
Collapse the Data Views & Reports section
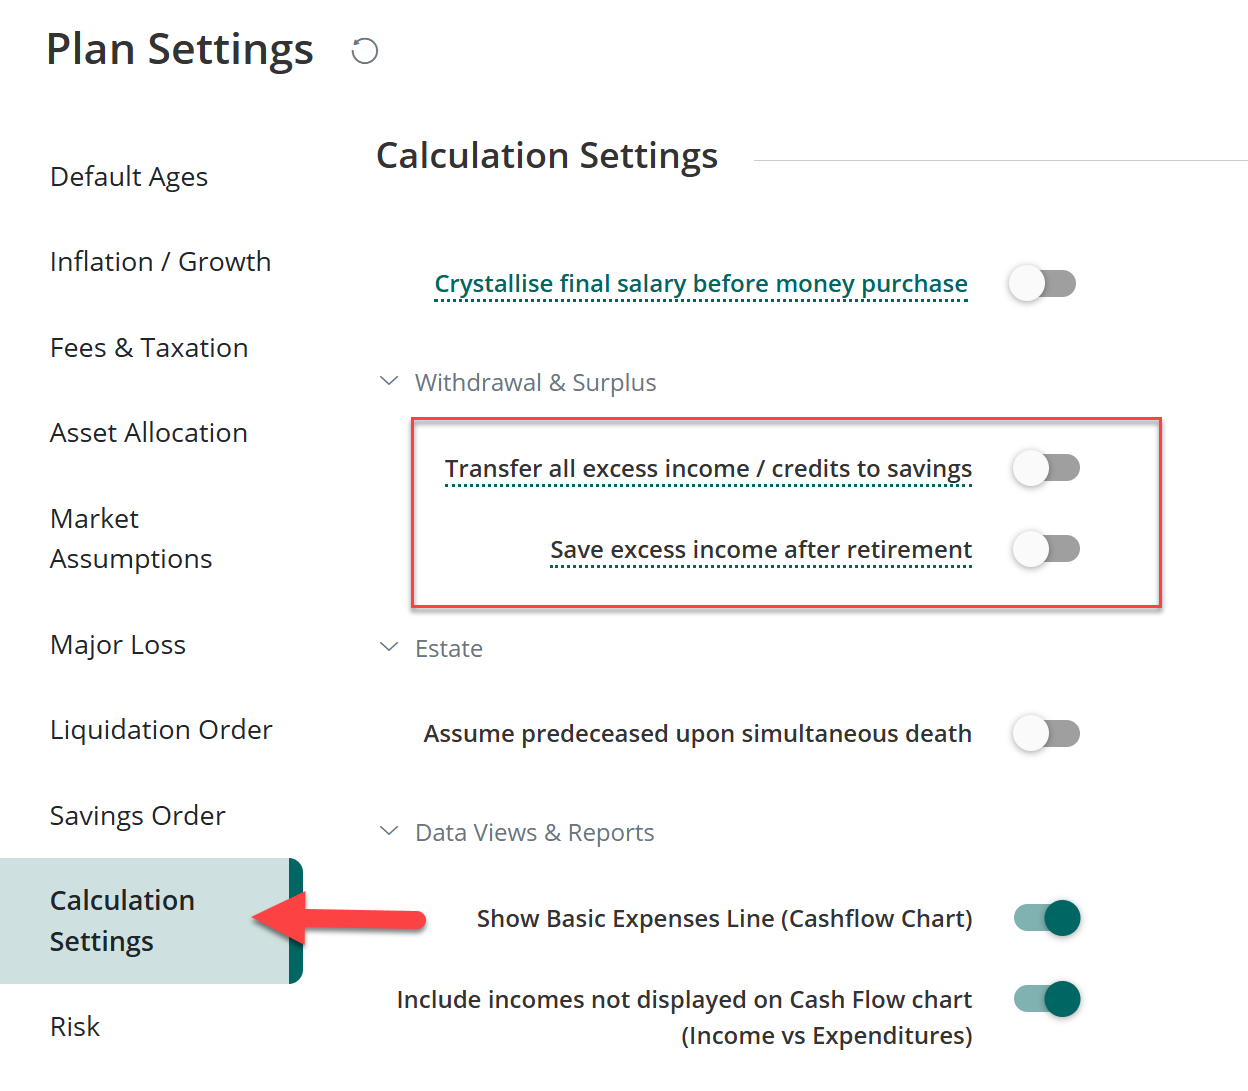pos(389,831)
